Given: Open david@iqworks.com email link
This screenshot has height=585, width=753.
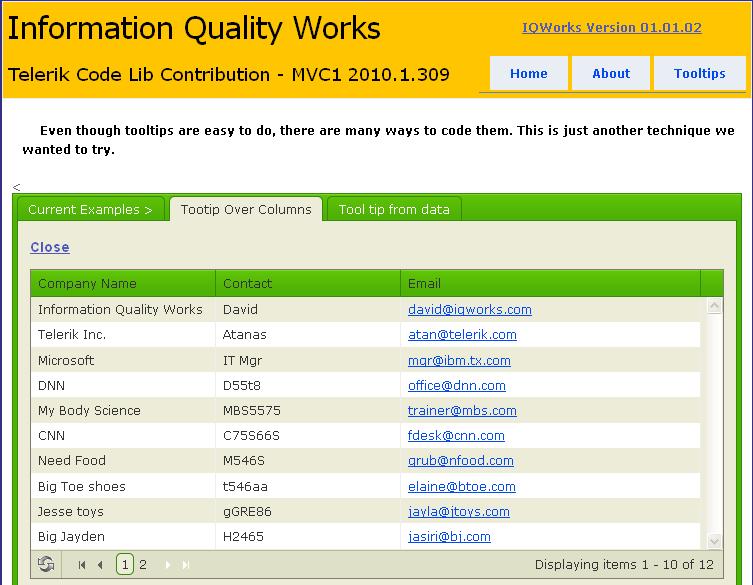Looking at the screenshot, I should 470,309.
